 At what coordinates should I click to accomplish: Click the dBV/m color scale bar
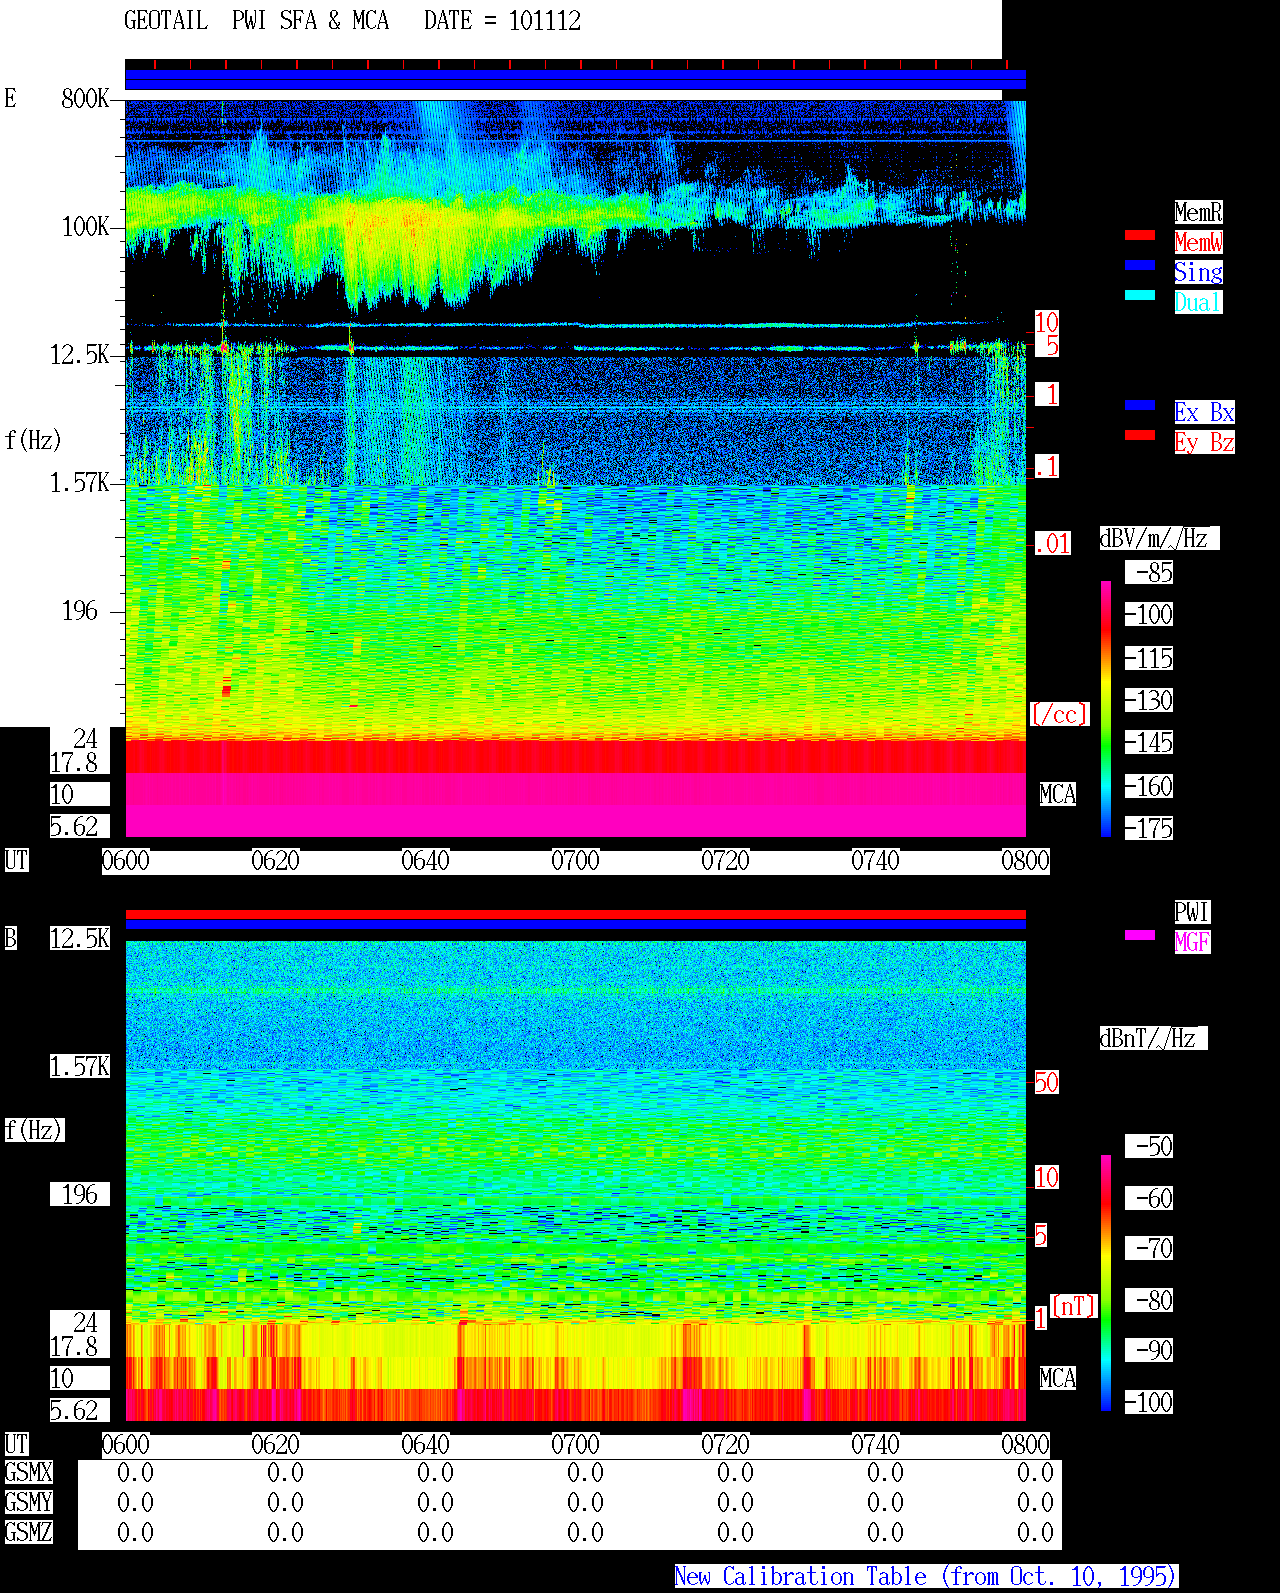click(1106, 708)
